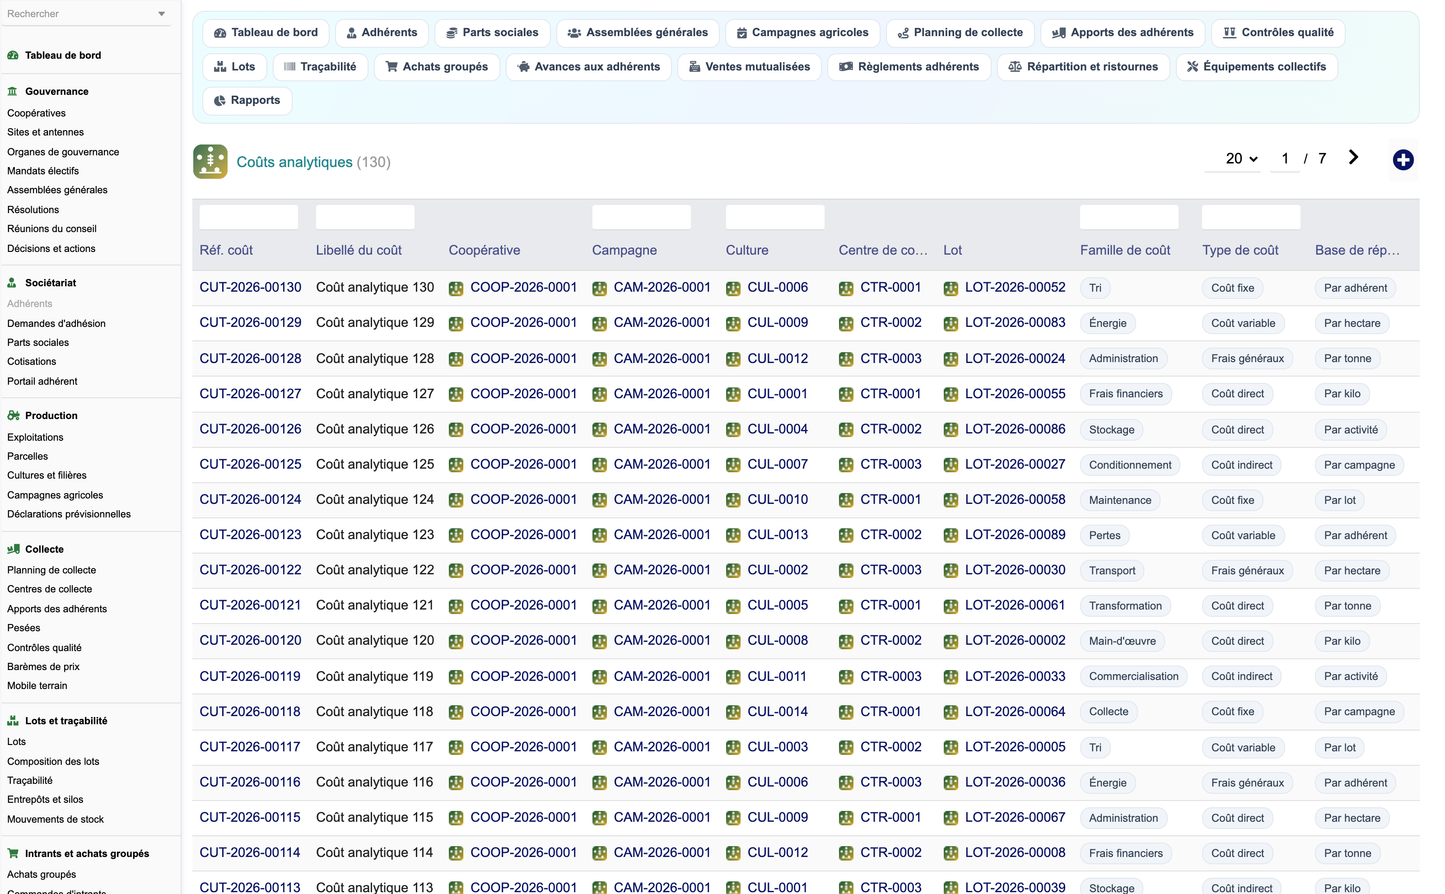Select the Rapports tab

point(247,100)
